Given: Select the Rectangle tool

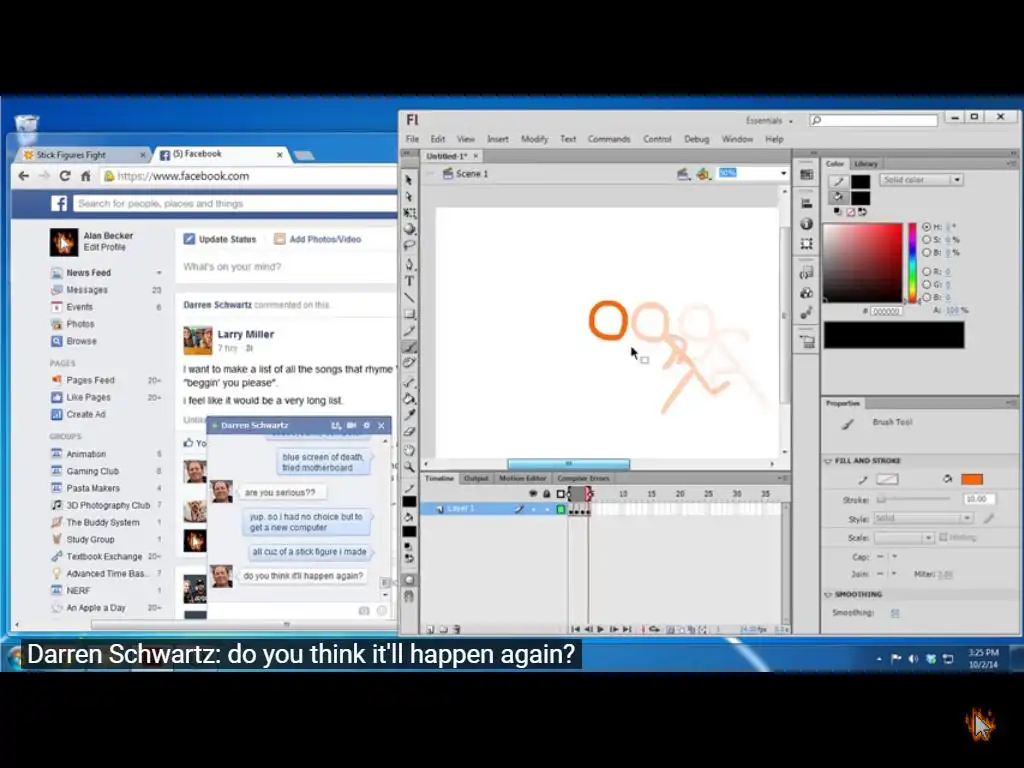Looking at the screenshot, I should point(409,314).
